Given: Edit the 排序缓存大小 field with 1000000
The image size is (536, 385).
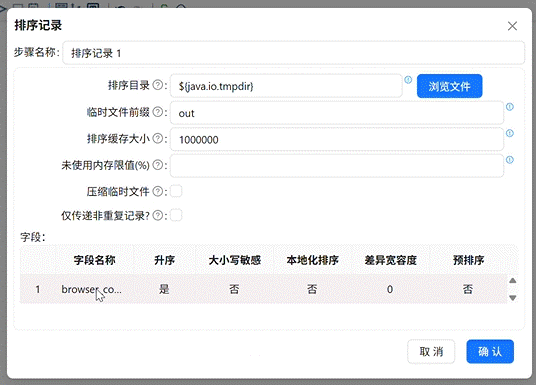Looking at the screenshot, I should click(x=337, y=140).
